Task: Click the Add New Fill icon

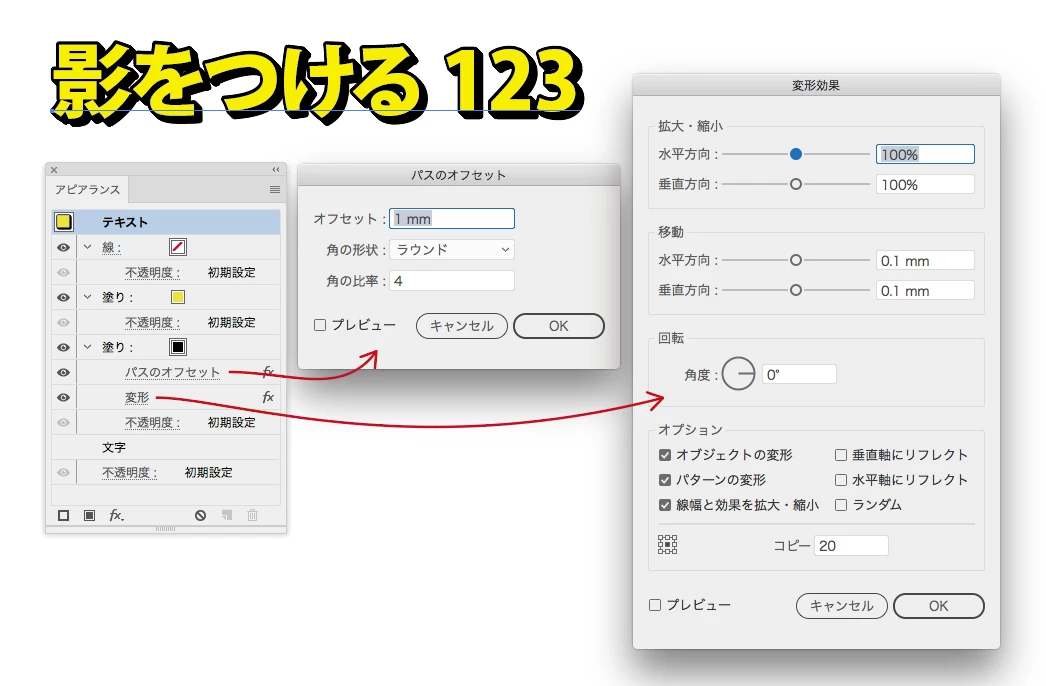Action: tap(89, 515)
